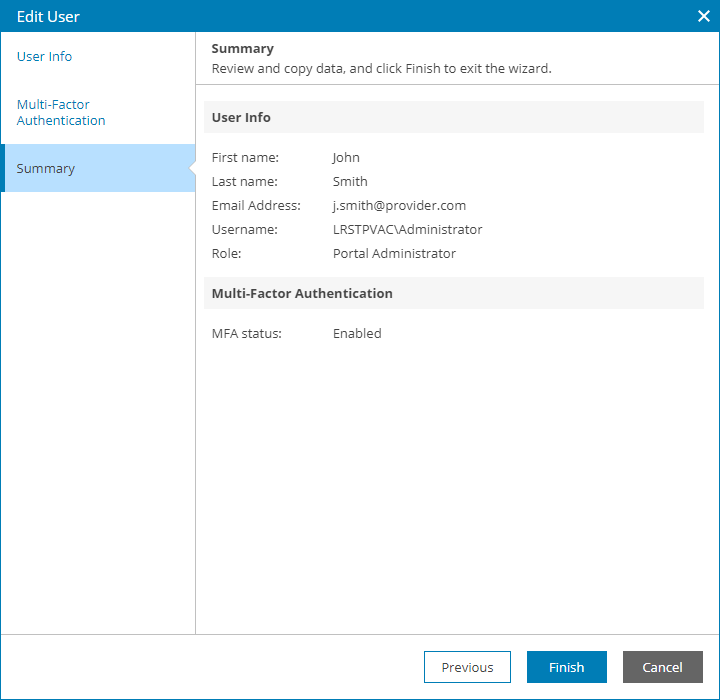Click Finish to exit the wizard
Viewport: 720px width, 700px height.
[566, 667]
